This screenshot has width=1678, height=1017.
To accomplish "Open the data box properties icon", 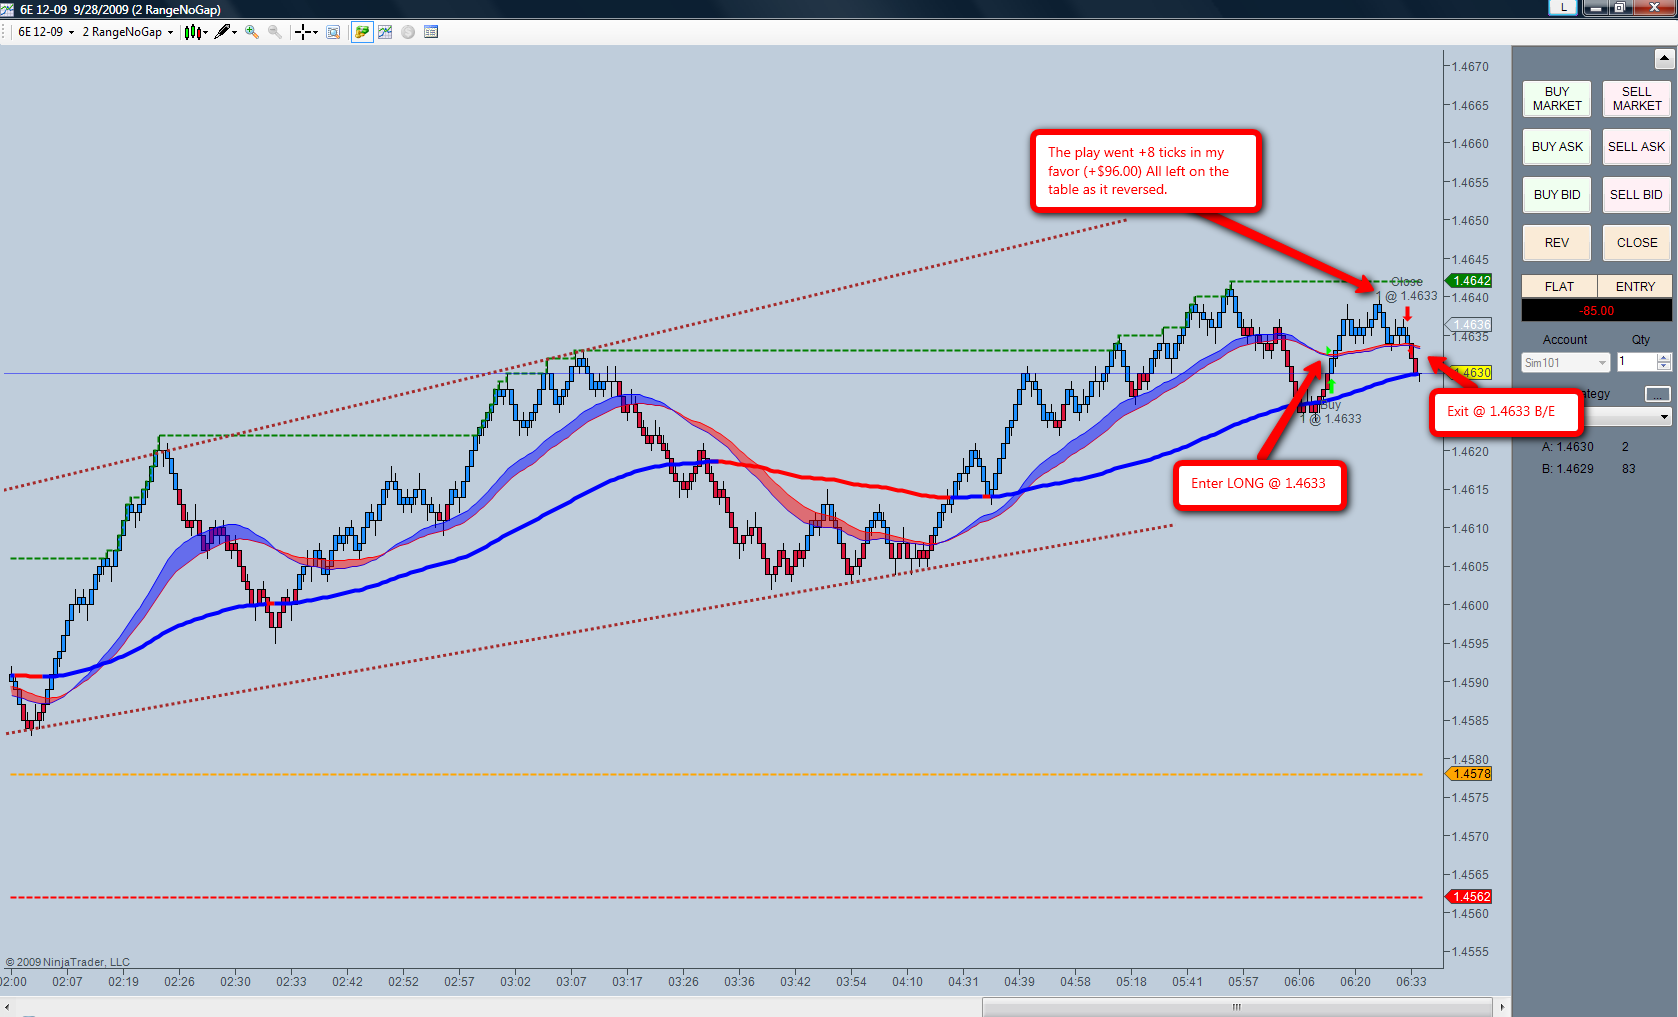I will [431, 32].
